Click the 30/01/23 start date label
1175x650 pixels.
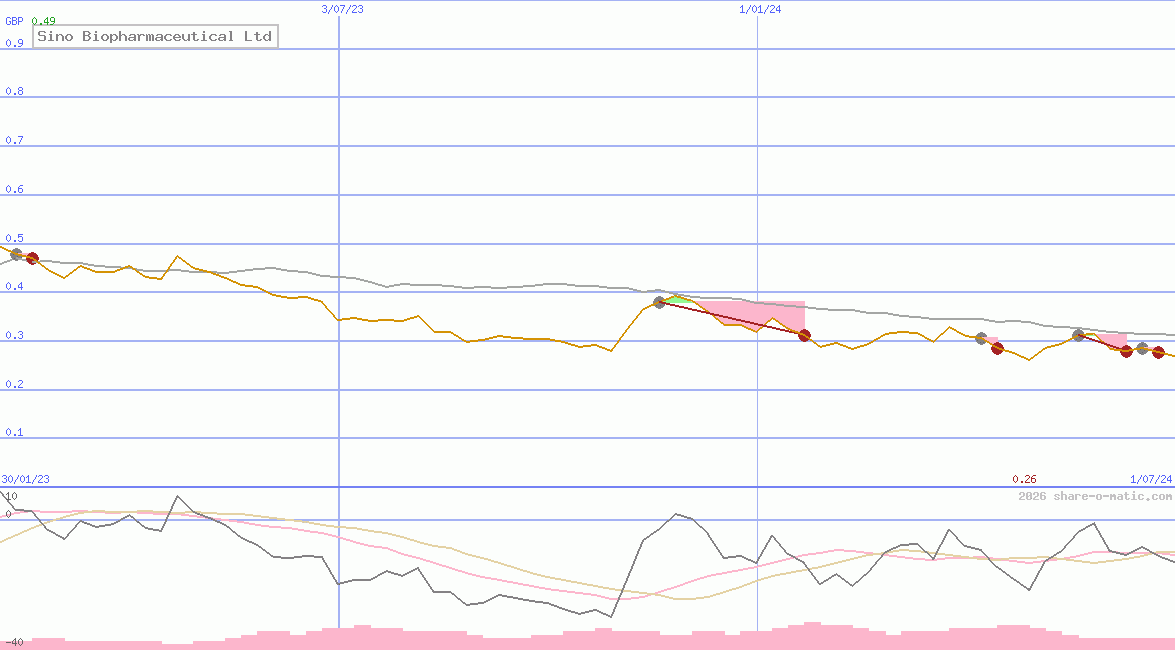click(24, 479)
